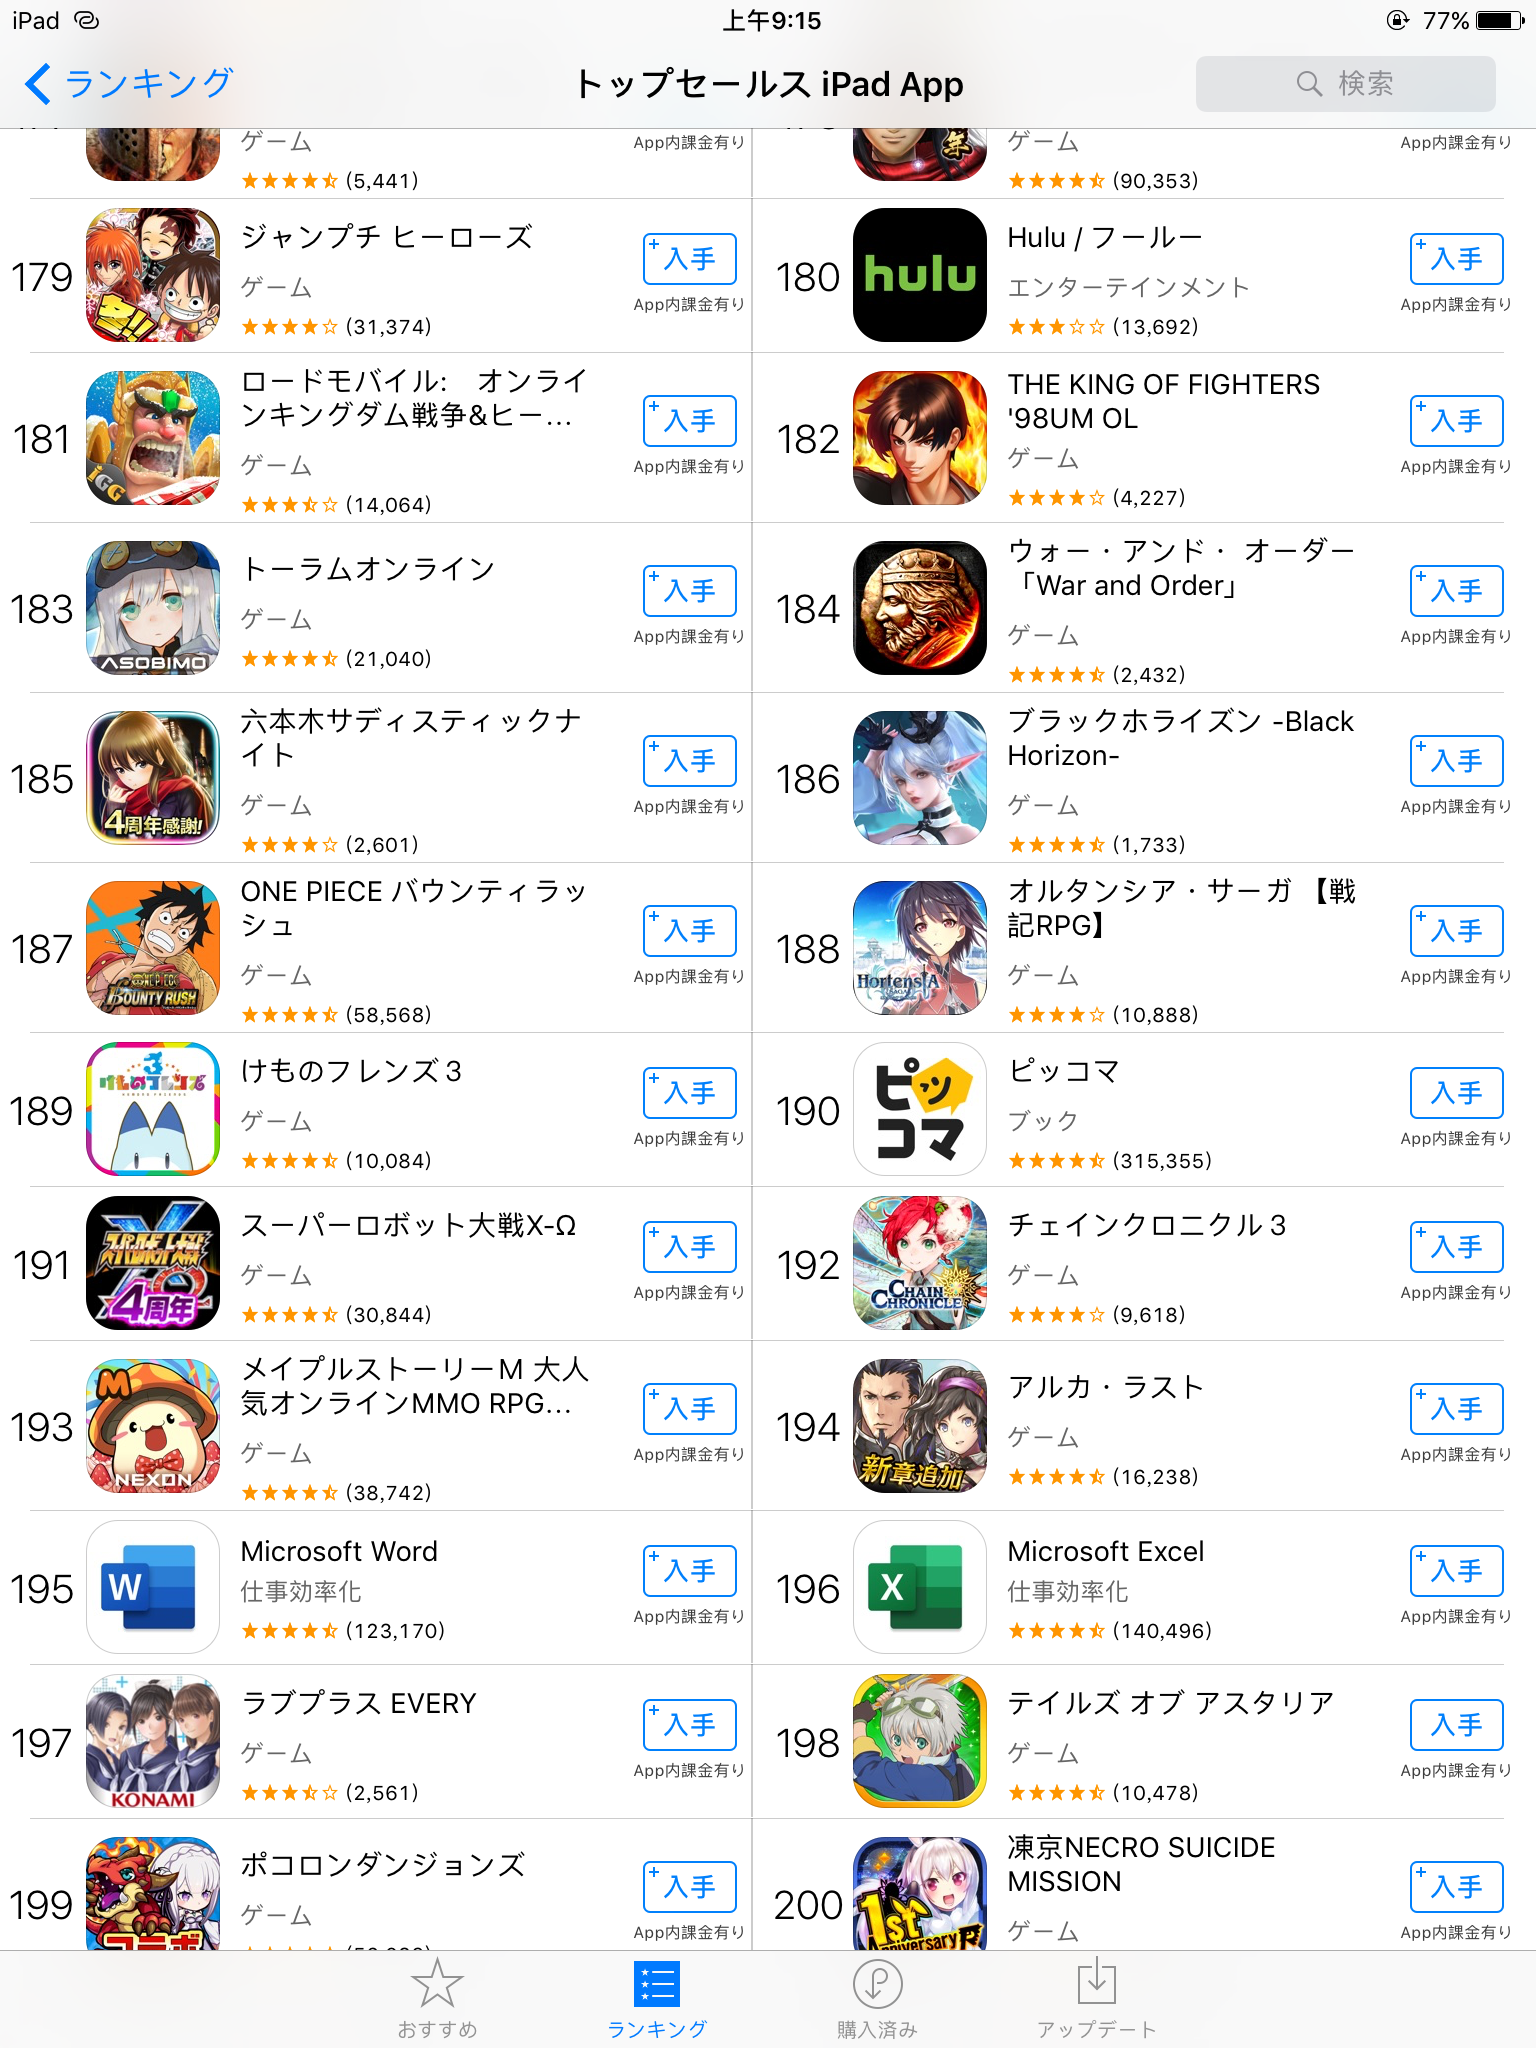Open the おすすめ star tab
Viewport: 1536px width, 2048px height.
coord(437,1998)
